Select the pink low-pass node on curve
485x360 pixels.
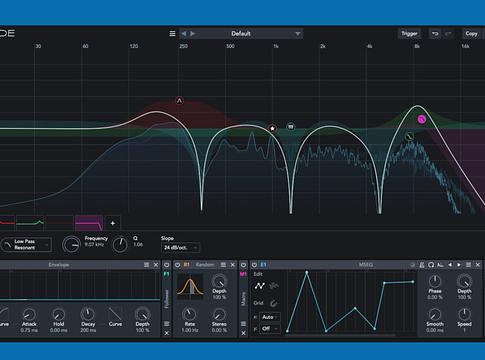click(422, 120)
